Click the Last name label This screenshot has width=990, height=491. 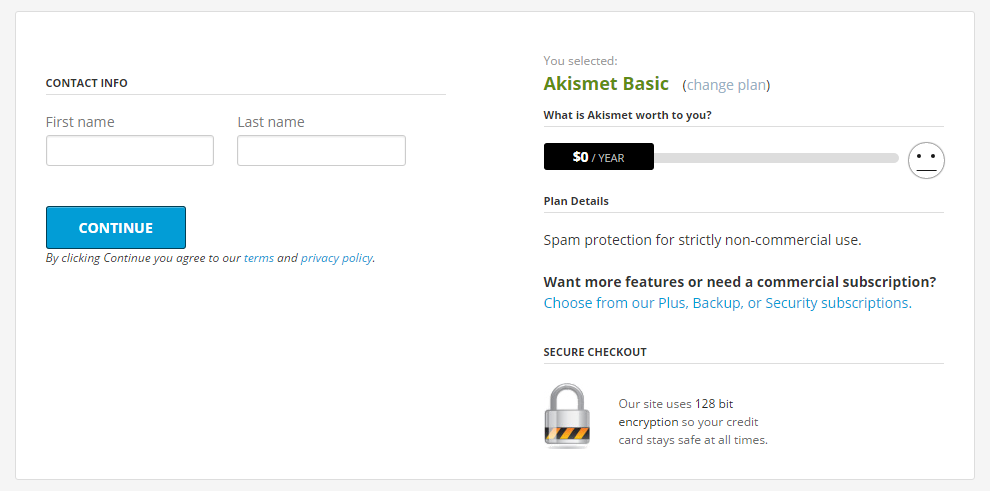[x=271, y=122]
